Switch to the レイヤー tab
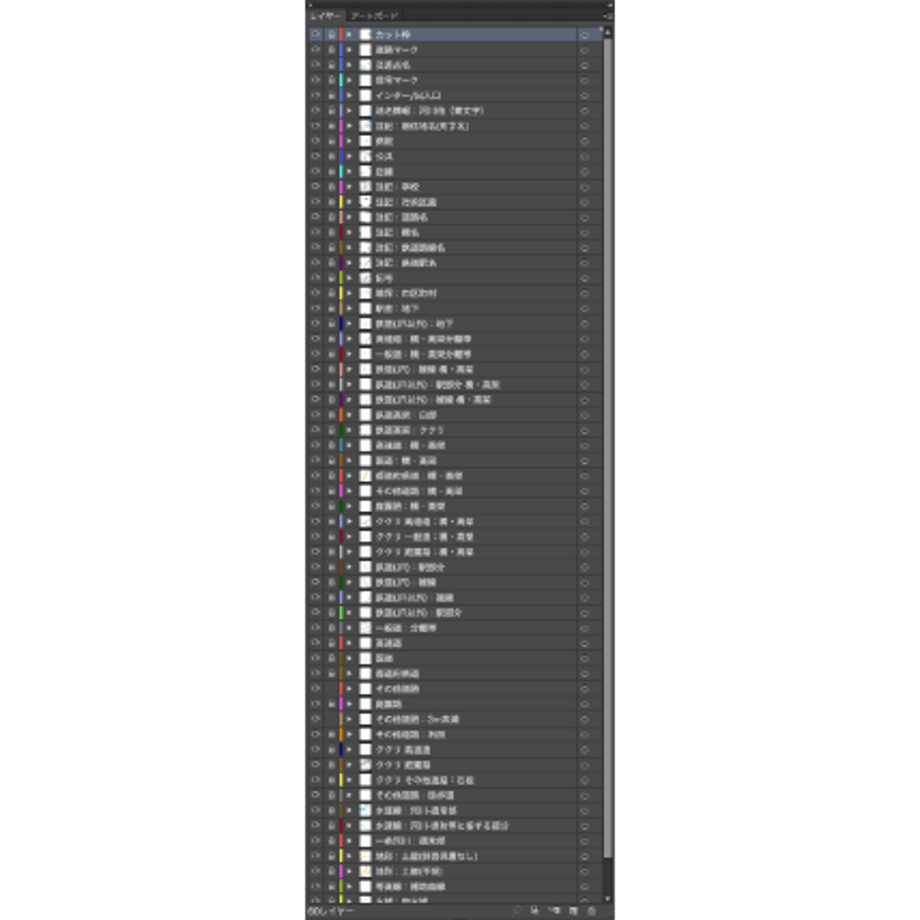The height and width of the screenshot is (920, 920). [326, 16]
